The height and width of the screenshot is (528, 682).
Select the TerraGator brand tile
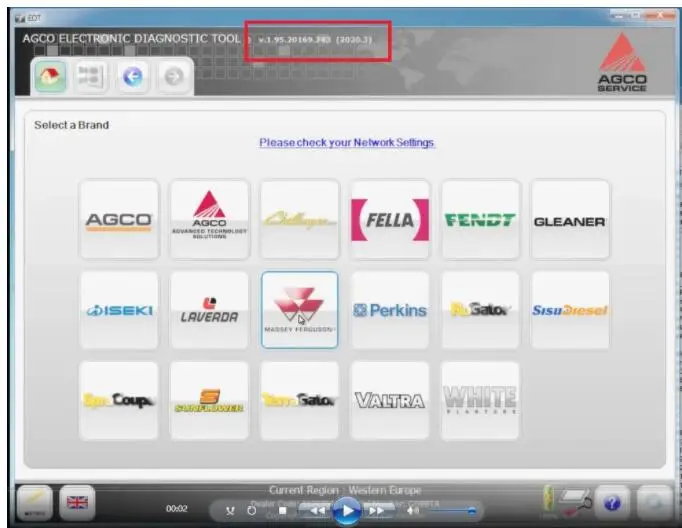point(300,400)
